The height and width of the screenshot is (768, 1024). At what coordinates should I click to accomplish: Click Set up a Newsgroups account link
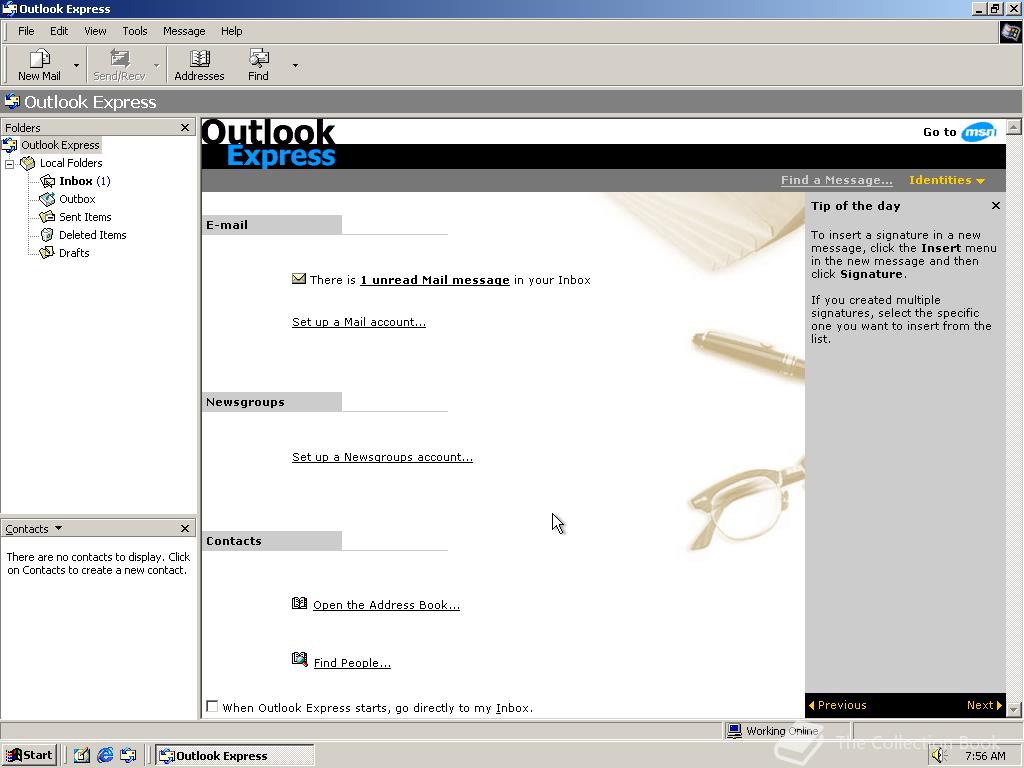coord(382,457)
